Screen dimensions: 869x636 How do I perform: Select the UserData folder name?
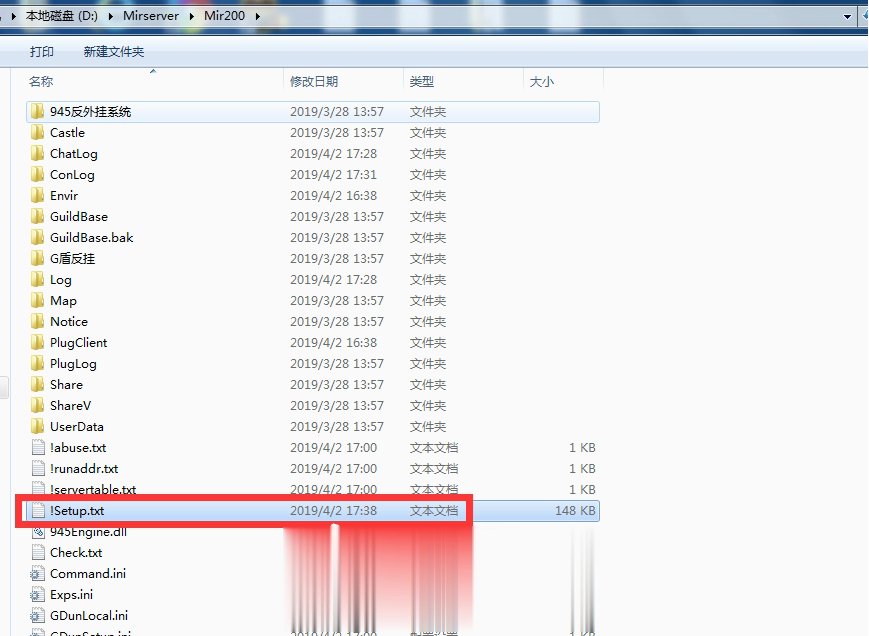coord(76,427)
